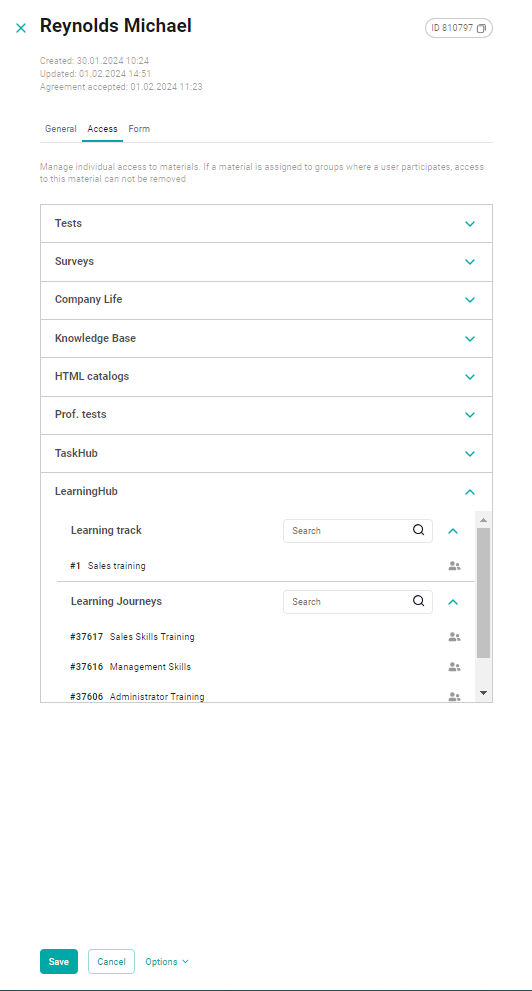Click the Learning Journeys search field

click(x=358, y=602)
